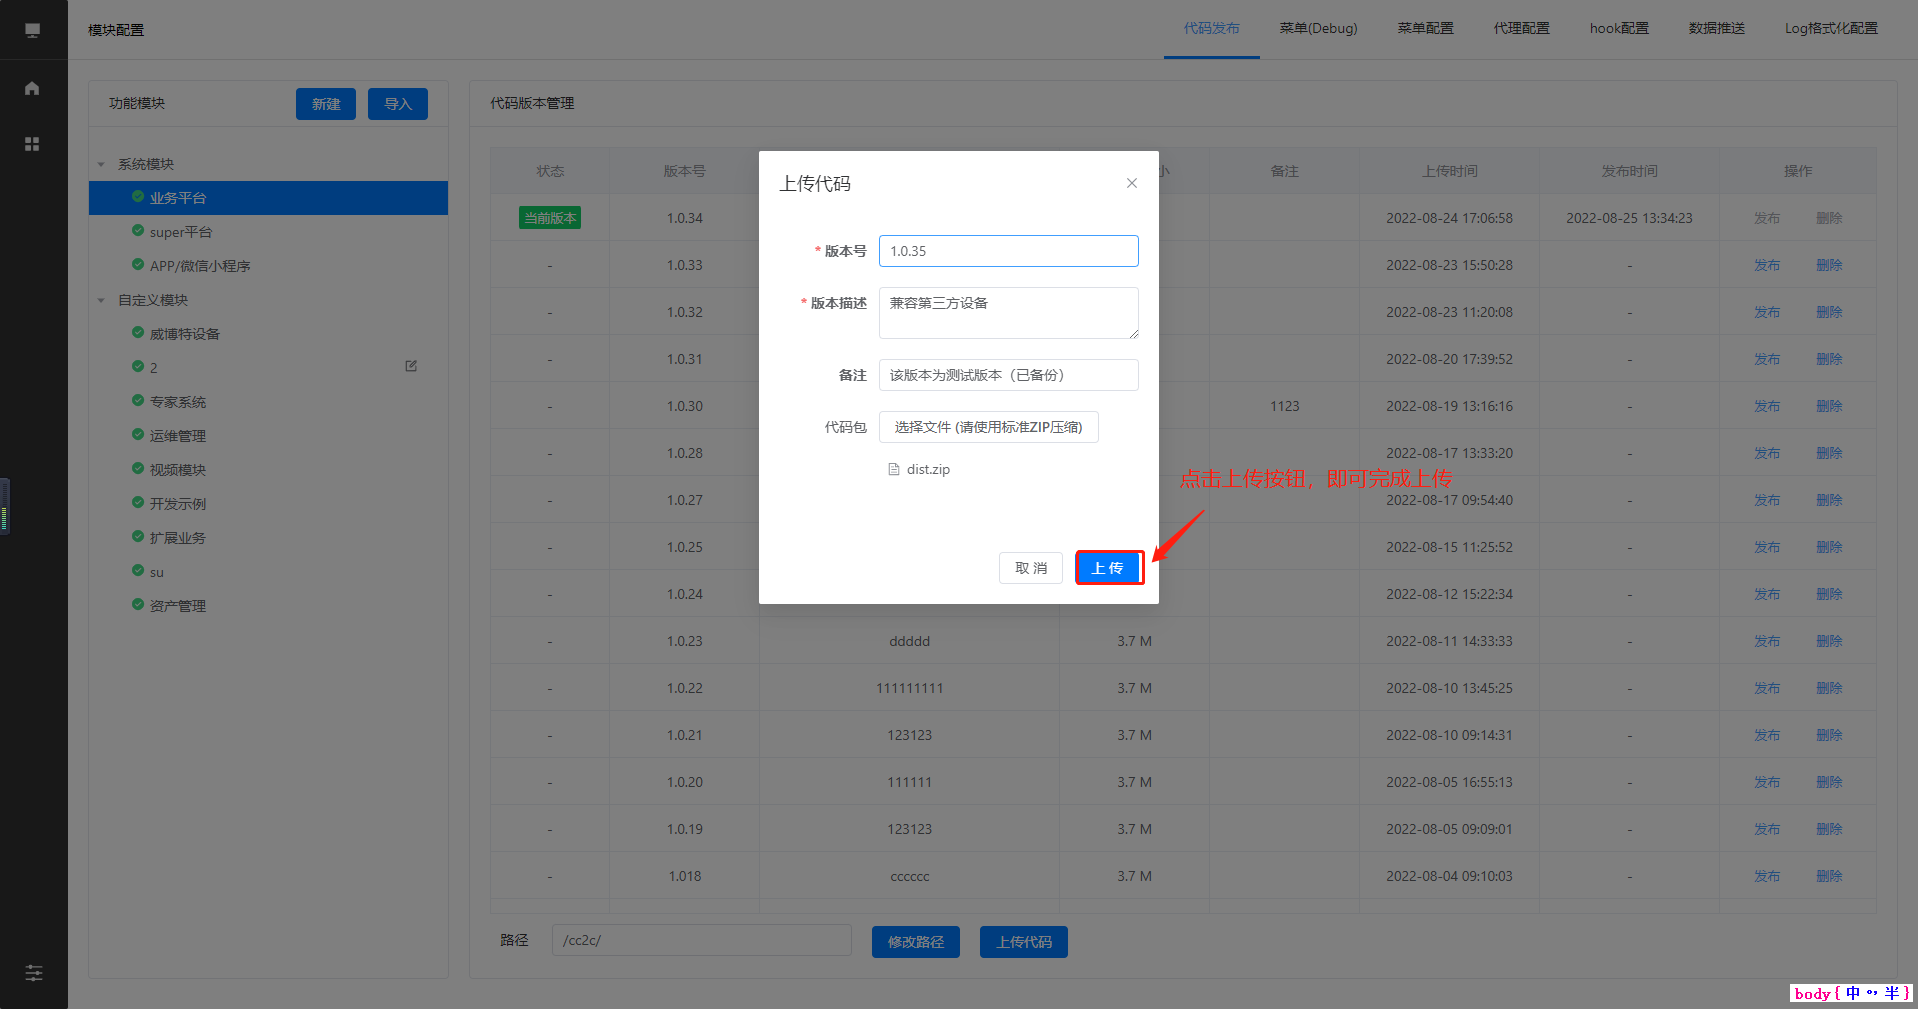Click 上传 to submit the code
Screen dimensions: 1918x1009
click(1108, 568)
